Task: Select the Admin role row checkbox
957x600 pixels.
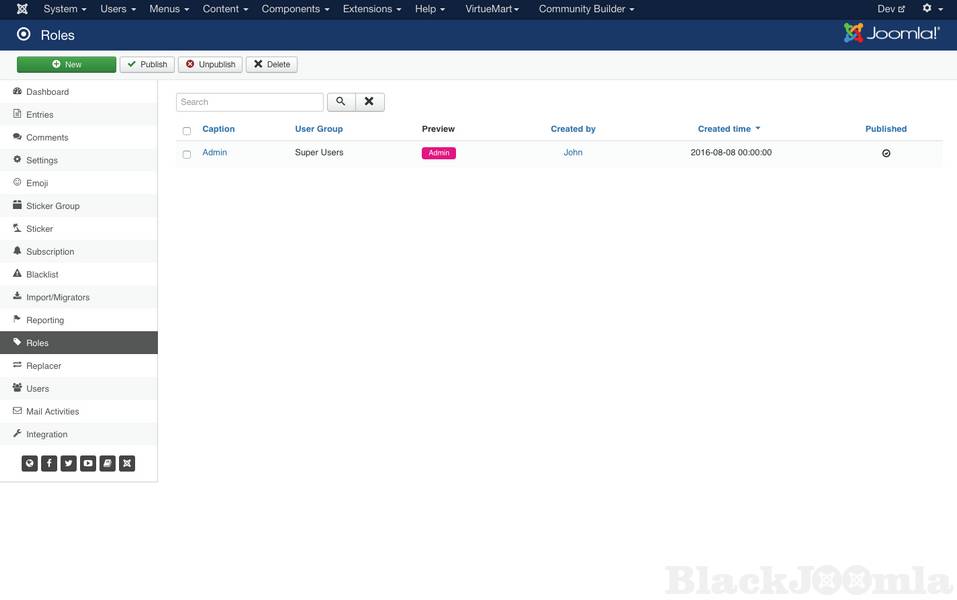Action: [187, 154]
